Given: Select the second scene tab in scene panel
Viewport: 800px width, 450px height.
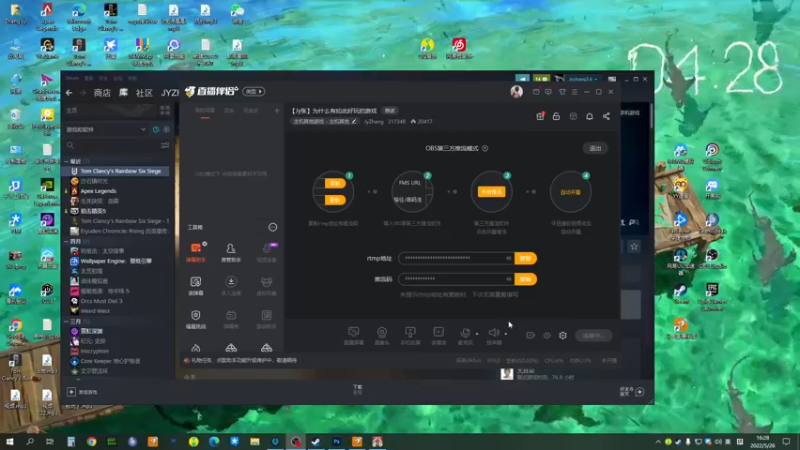Looking at the screenshot, I should 230,111.
